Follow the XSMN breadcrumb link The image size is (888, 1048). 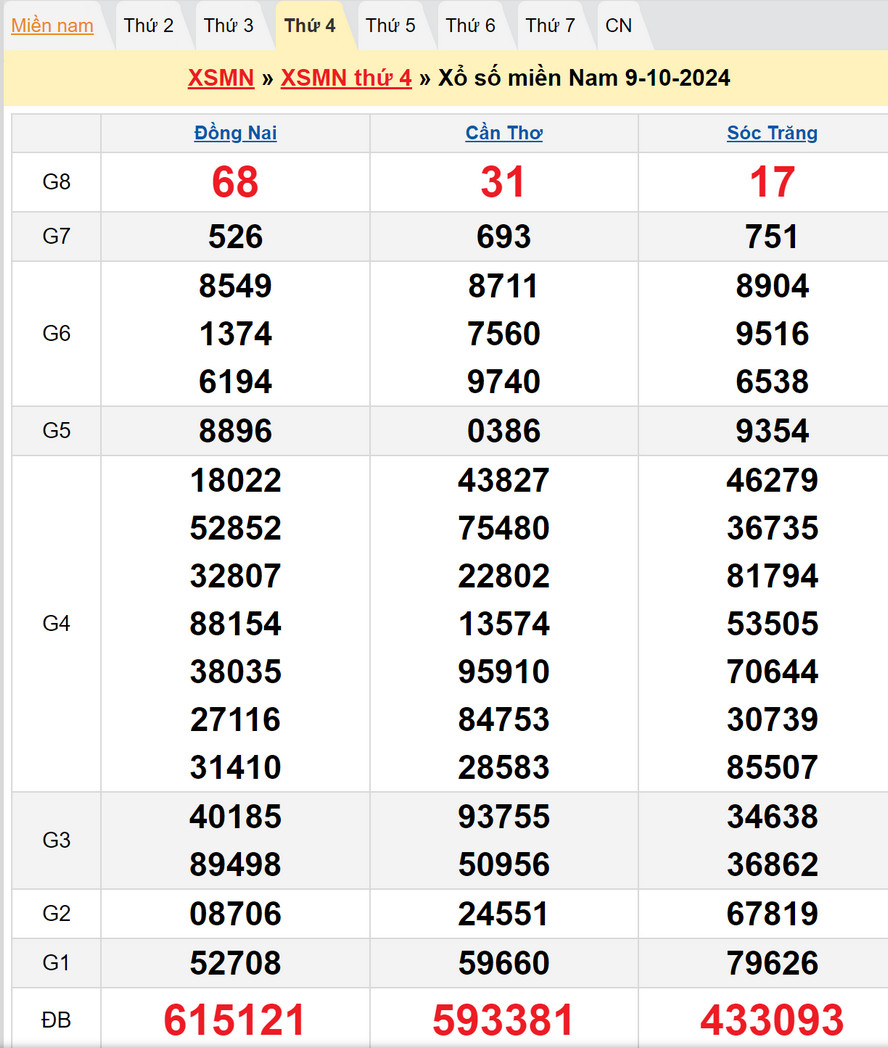[x=221, y=78]
